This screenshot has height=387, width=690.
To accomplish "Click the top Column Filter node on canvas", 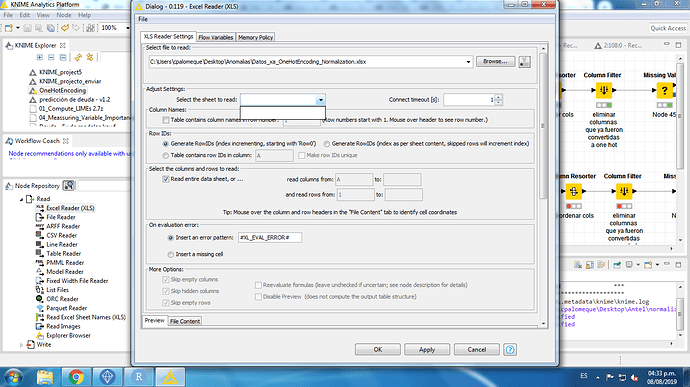I will point(604,90).
